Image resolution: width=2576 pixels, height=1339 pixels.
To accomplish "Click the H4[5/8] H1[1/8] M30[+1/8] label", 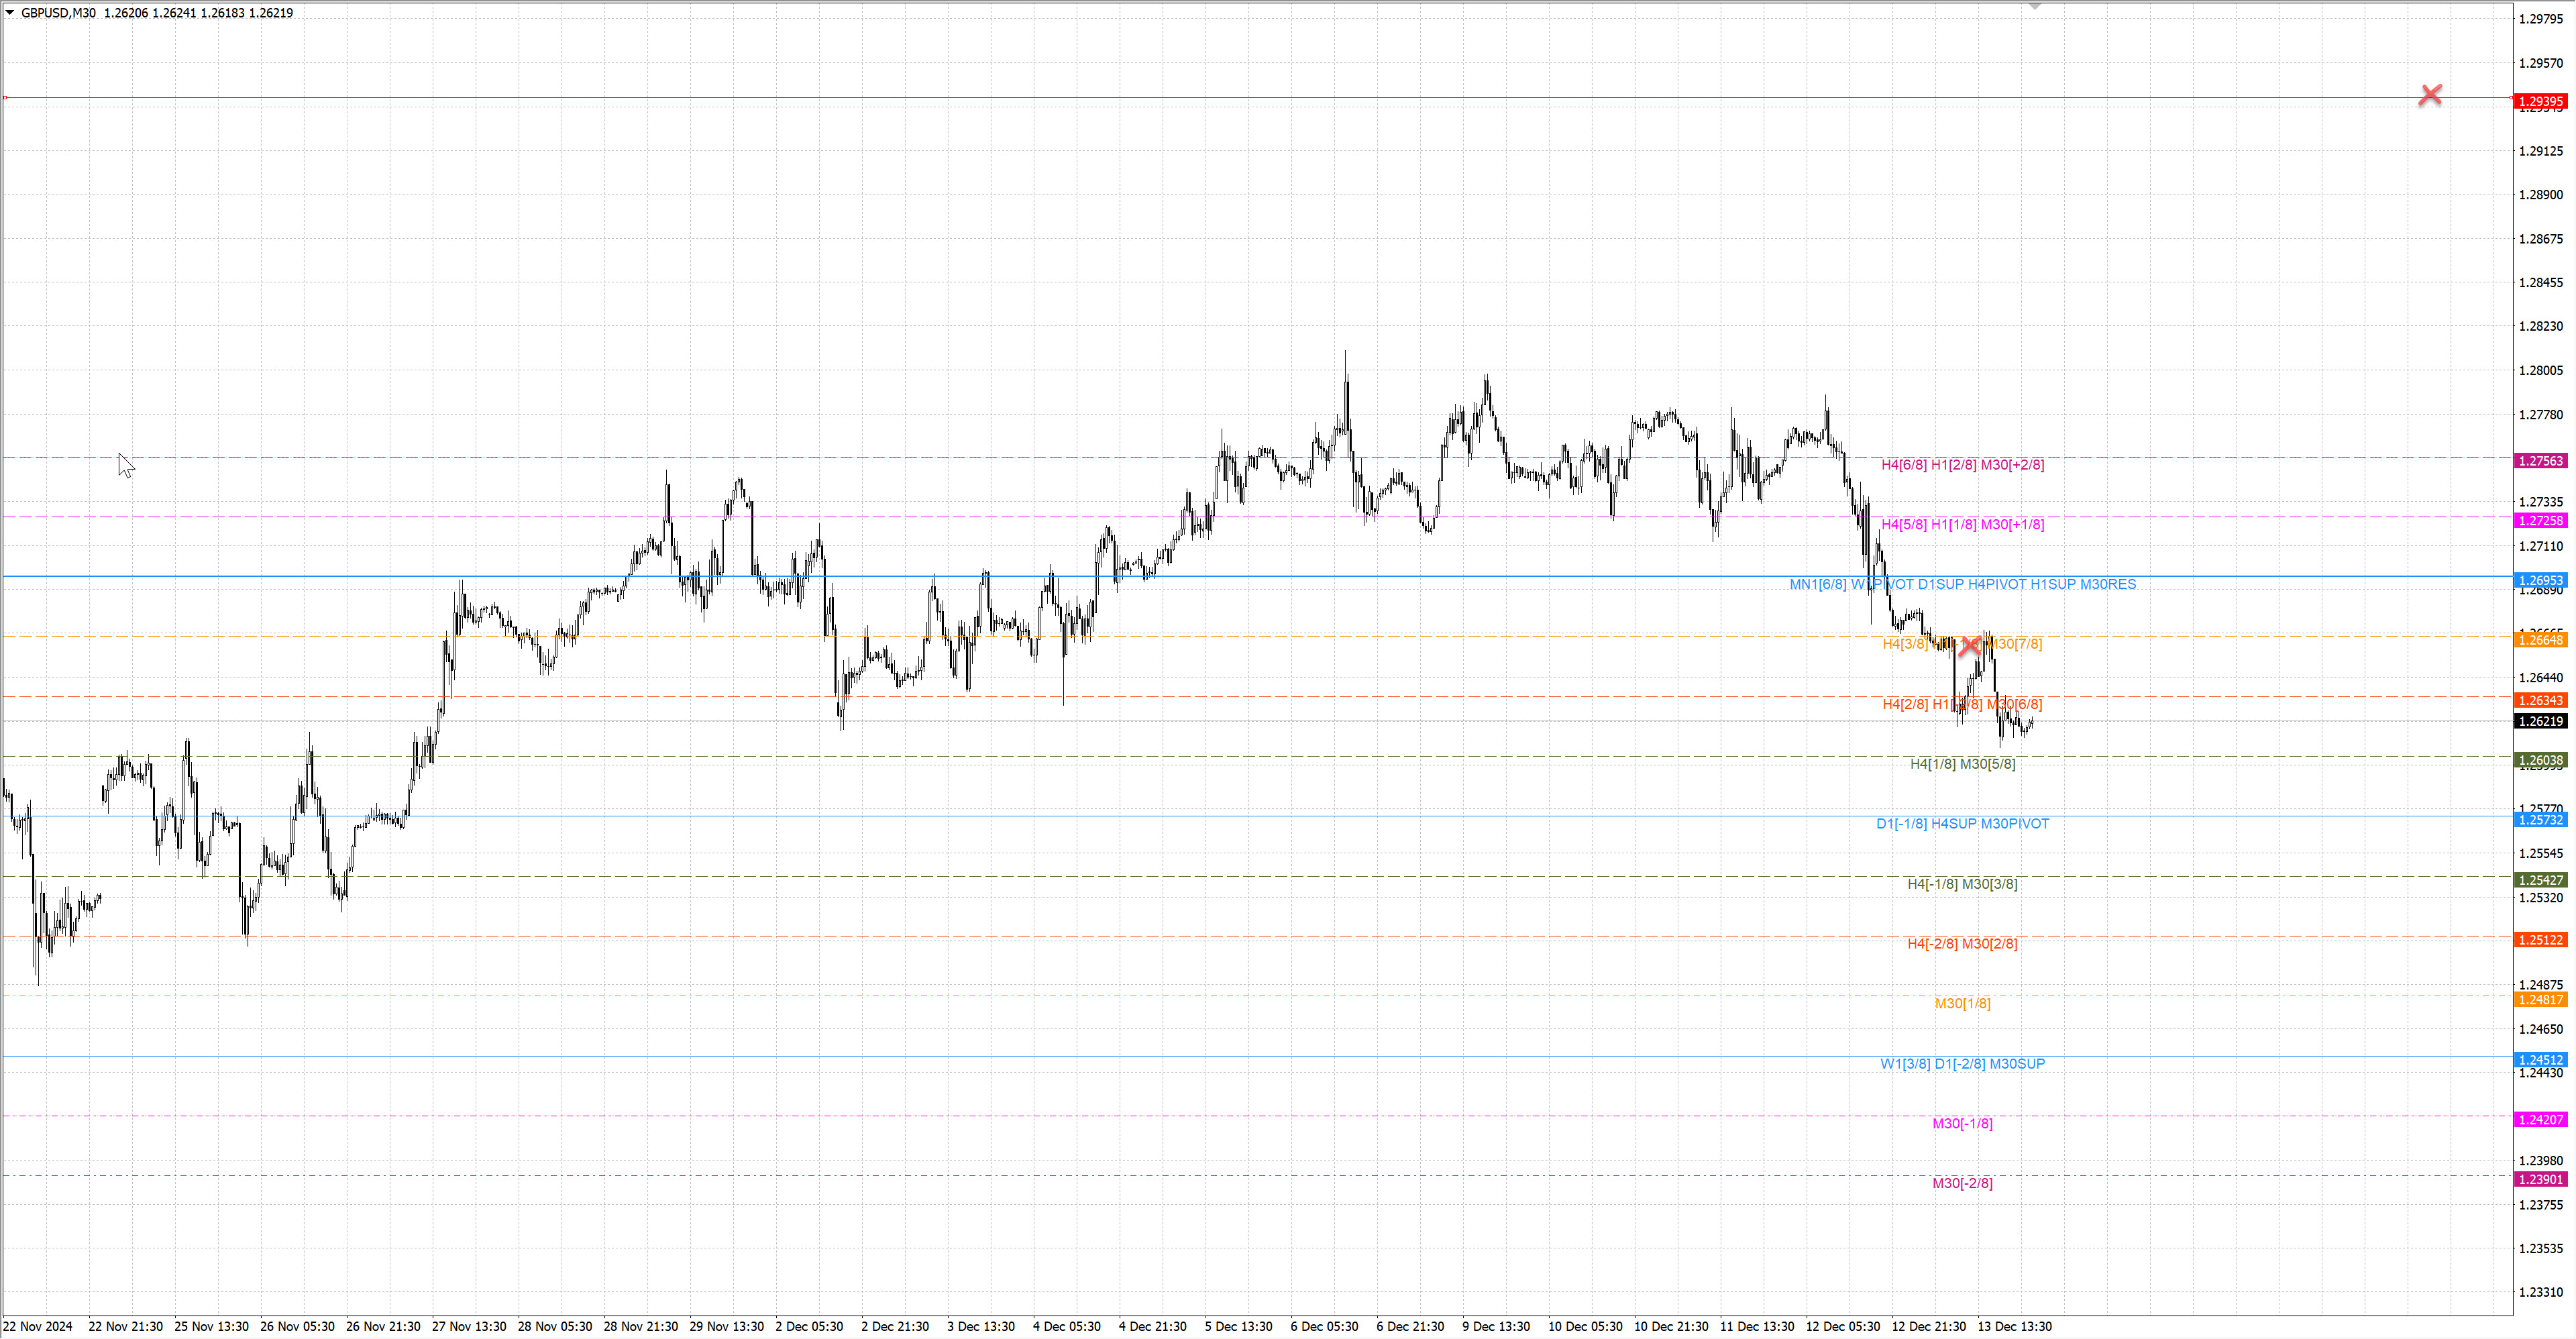I will pos(1962,524).
